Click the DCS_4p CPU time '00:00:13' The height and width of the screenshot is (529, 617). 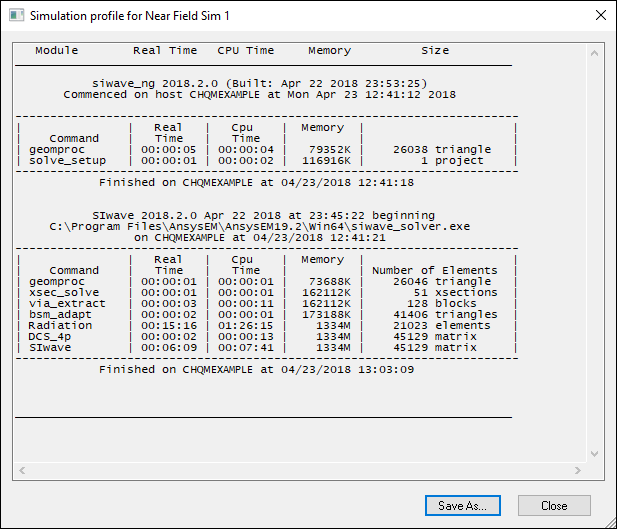click(x=246, y=337)
